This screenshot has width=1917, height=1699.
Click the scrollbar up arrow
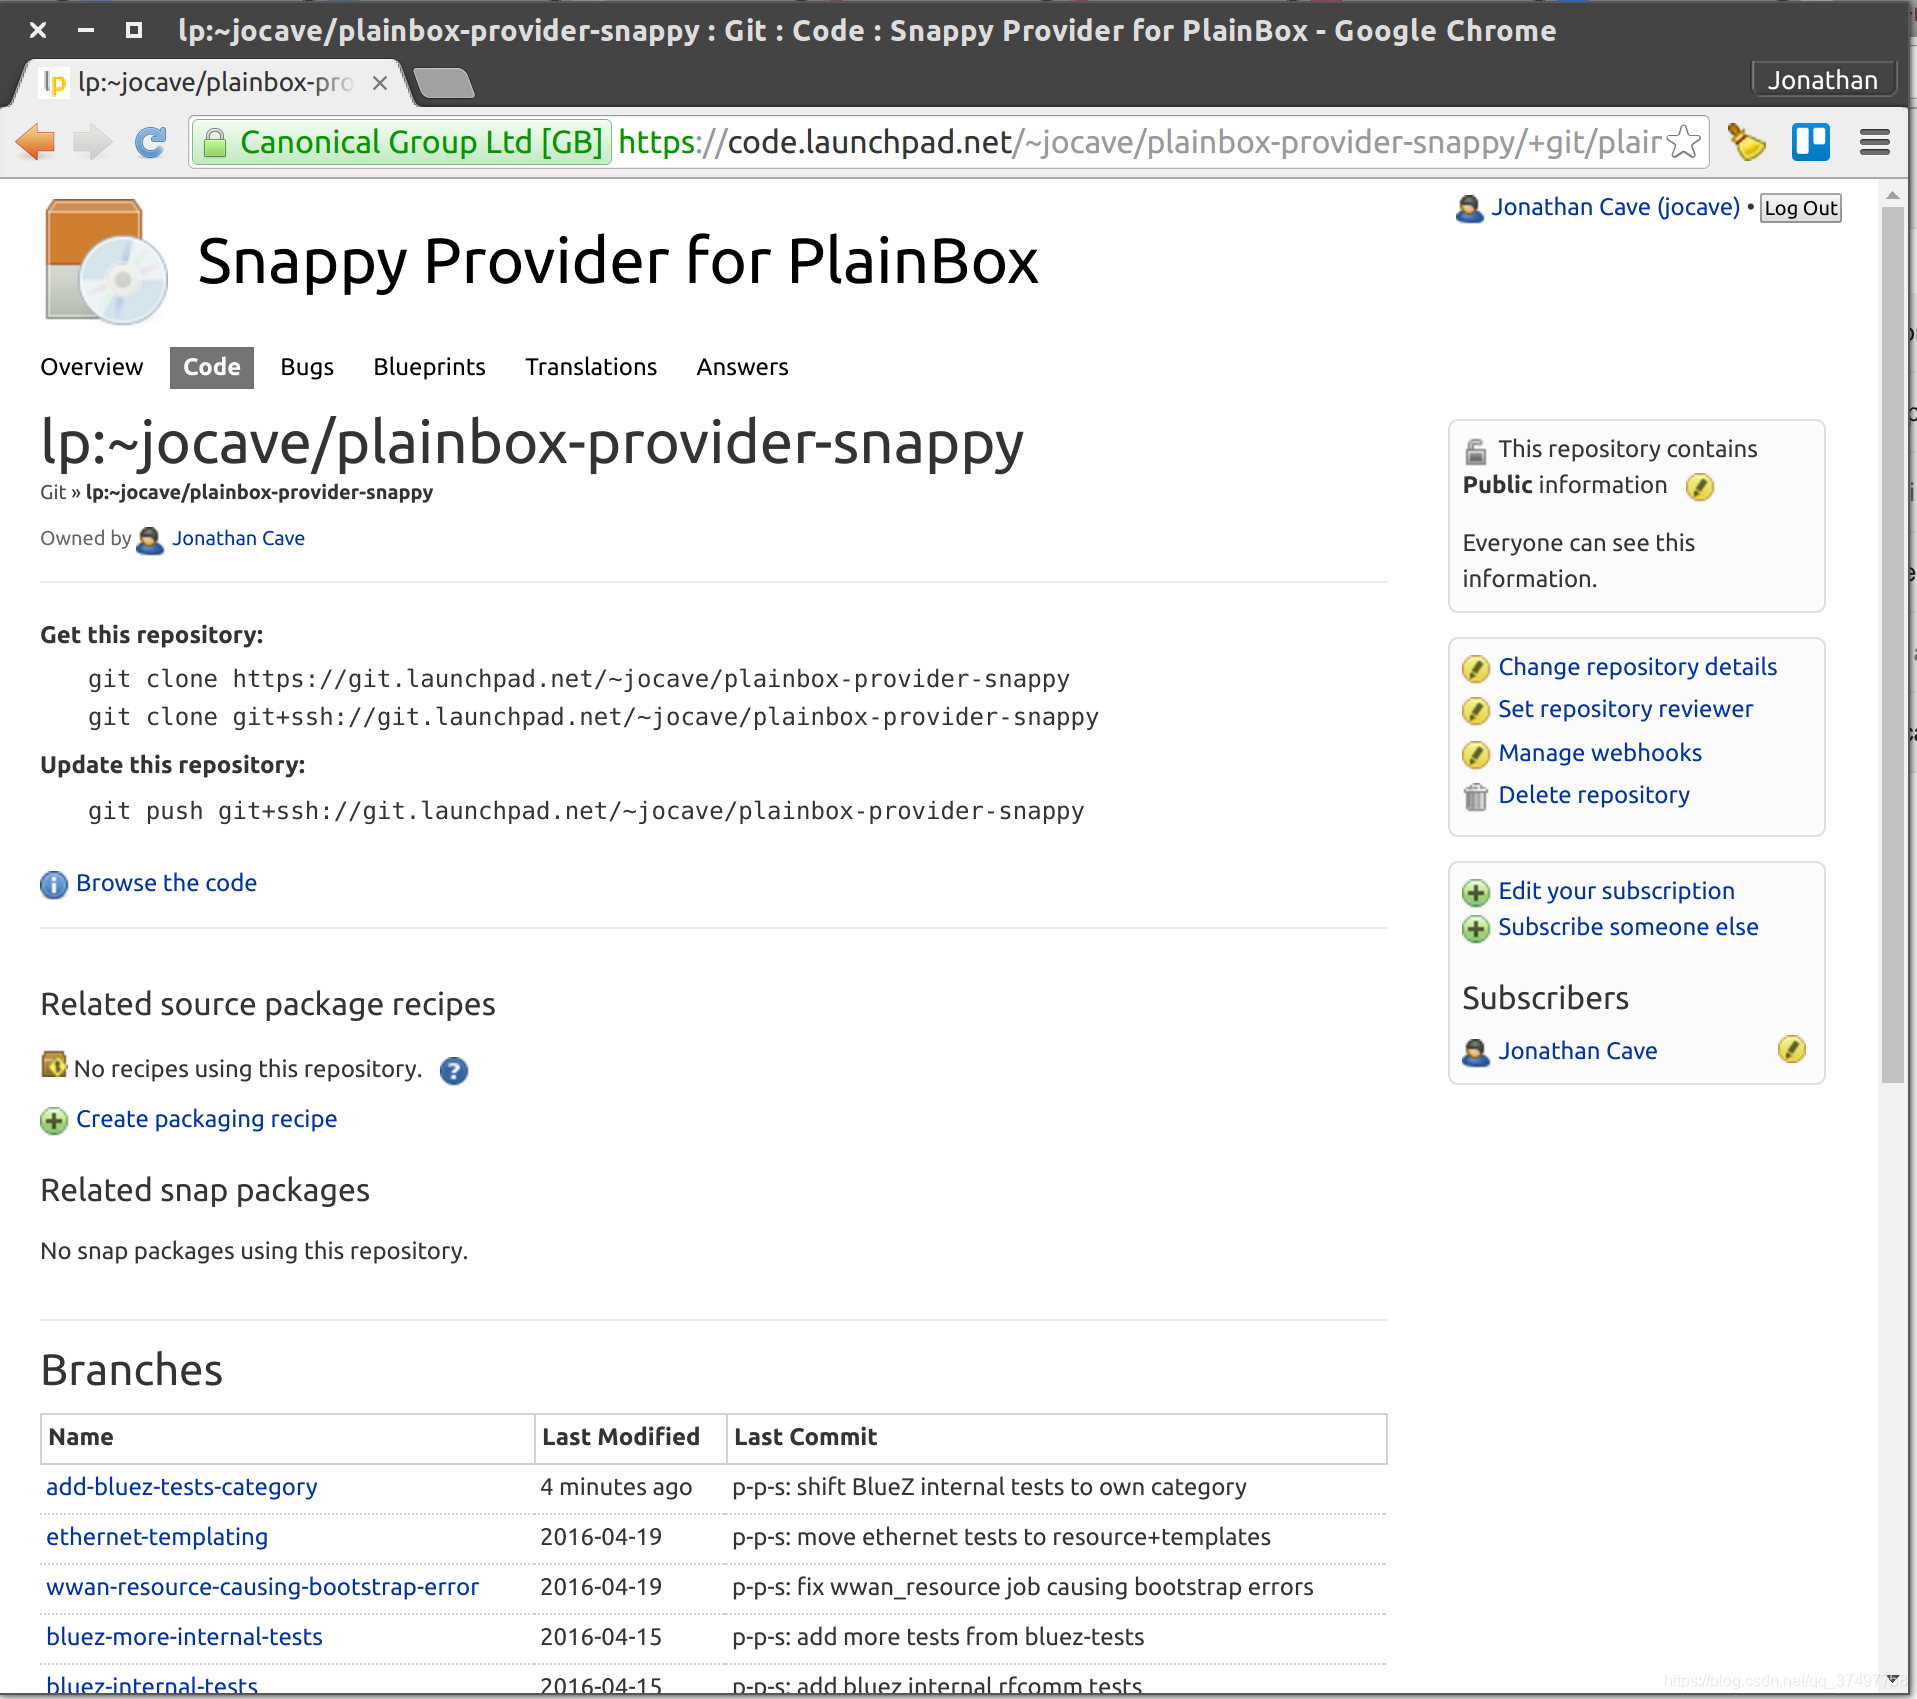1892,195
